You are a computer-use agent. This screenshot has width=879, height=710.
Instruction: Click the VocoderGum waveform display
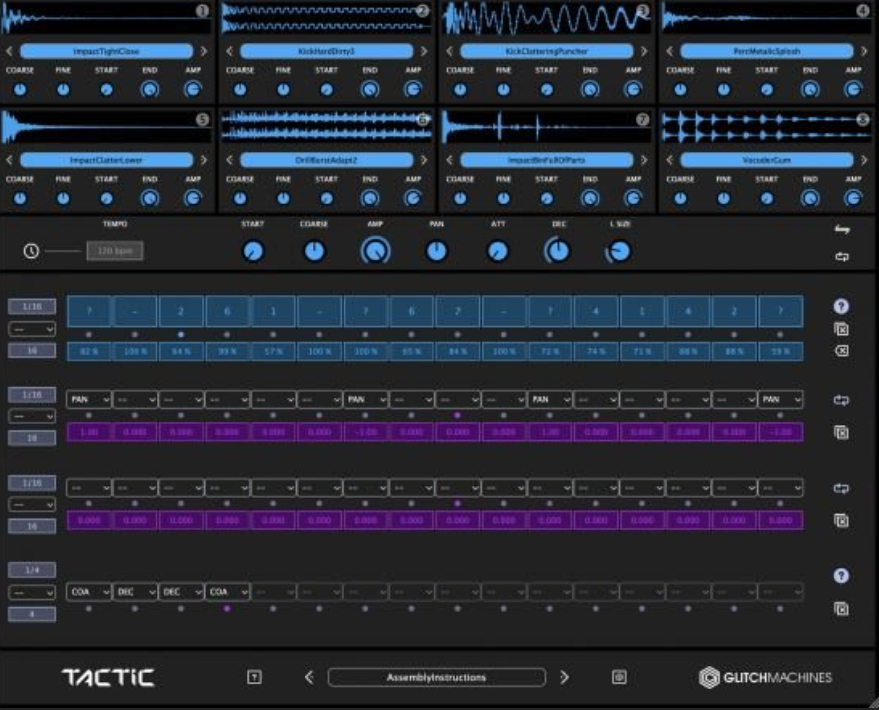(766, 127)
